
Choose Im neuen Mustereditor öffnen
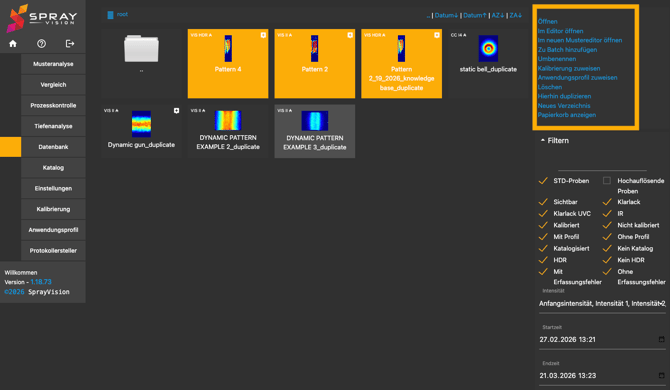[580, 40]
